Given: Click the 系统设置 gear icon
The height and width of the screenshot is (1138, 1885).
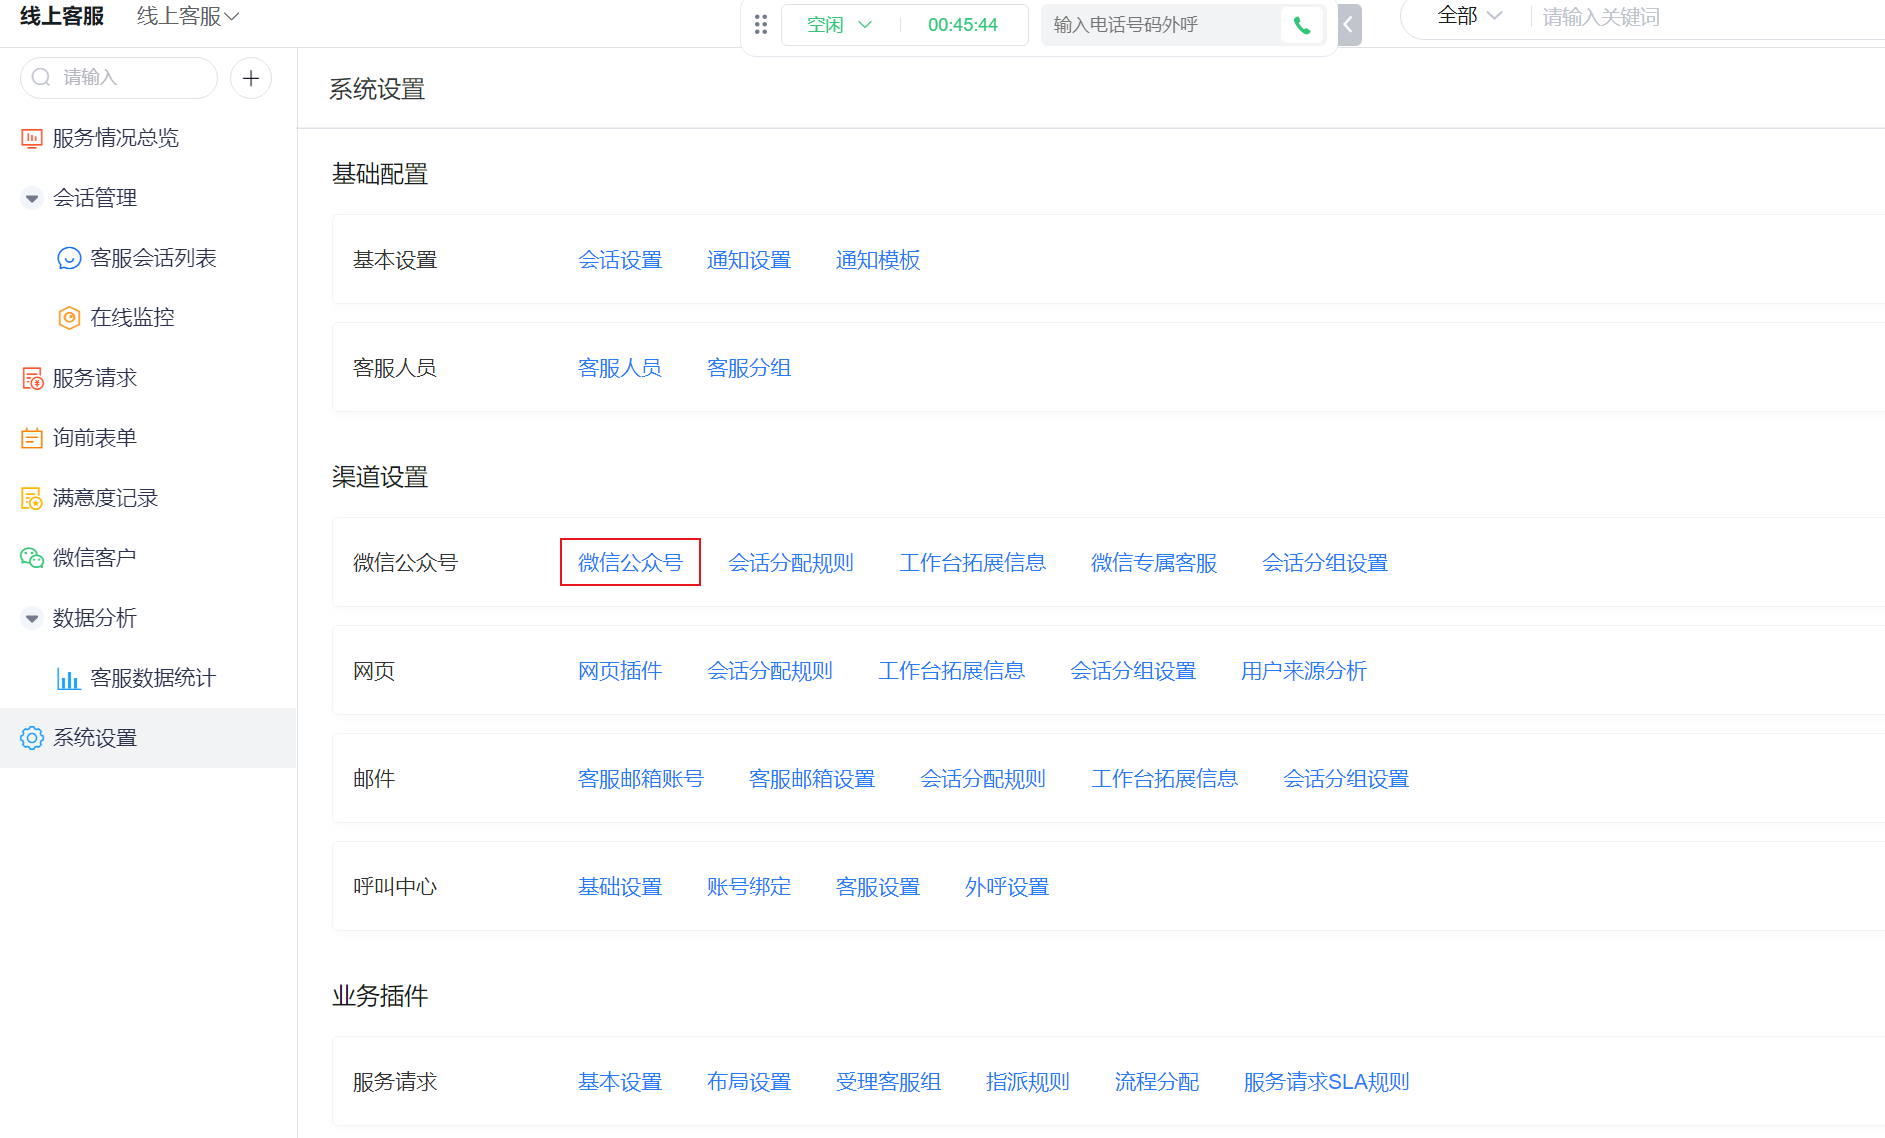Looking at the screenshot, I should [x=32, y=738].
